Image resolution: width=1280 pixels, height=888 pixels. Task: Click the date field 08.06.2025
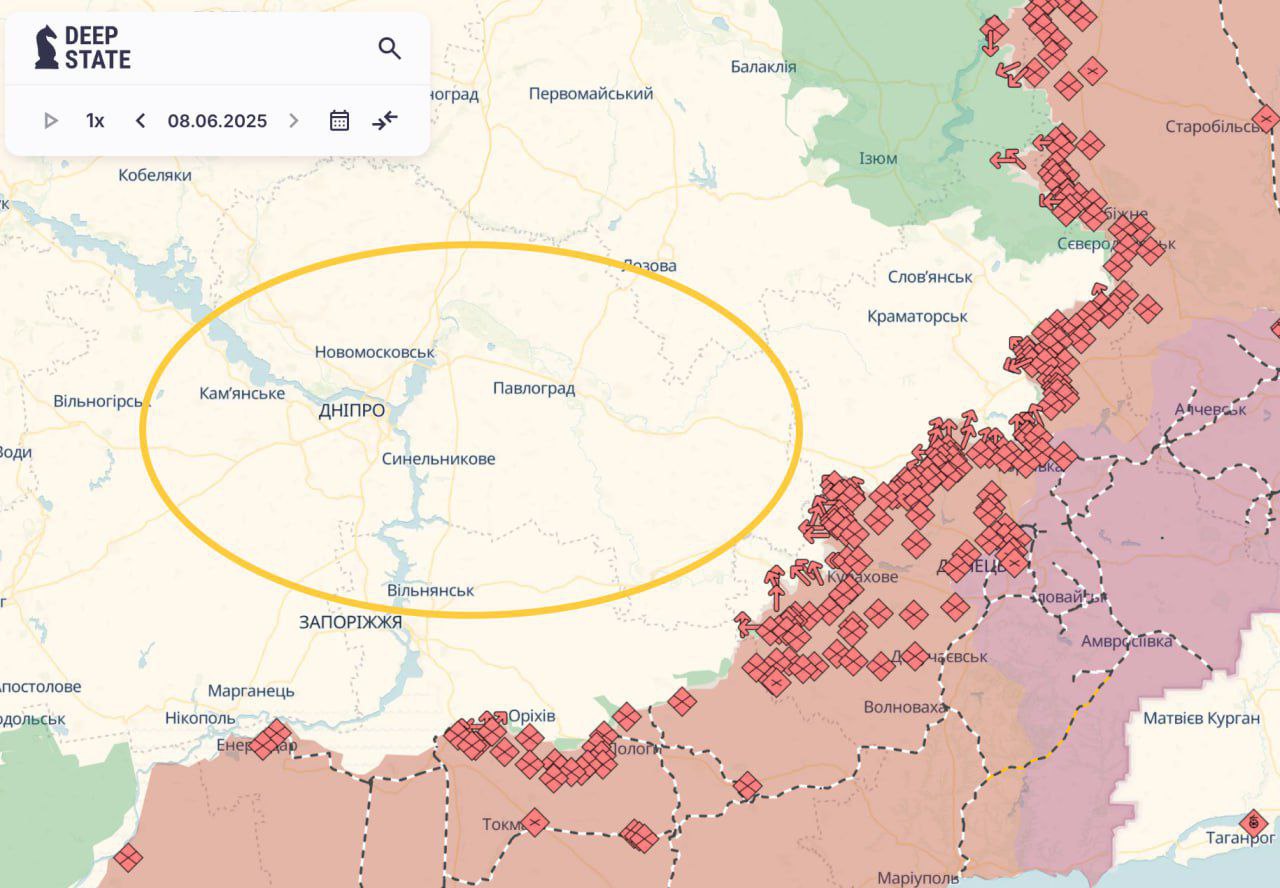point(217,121)
